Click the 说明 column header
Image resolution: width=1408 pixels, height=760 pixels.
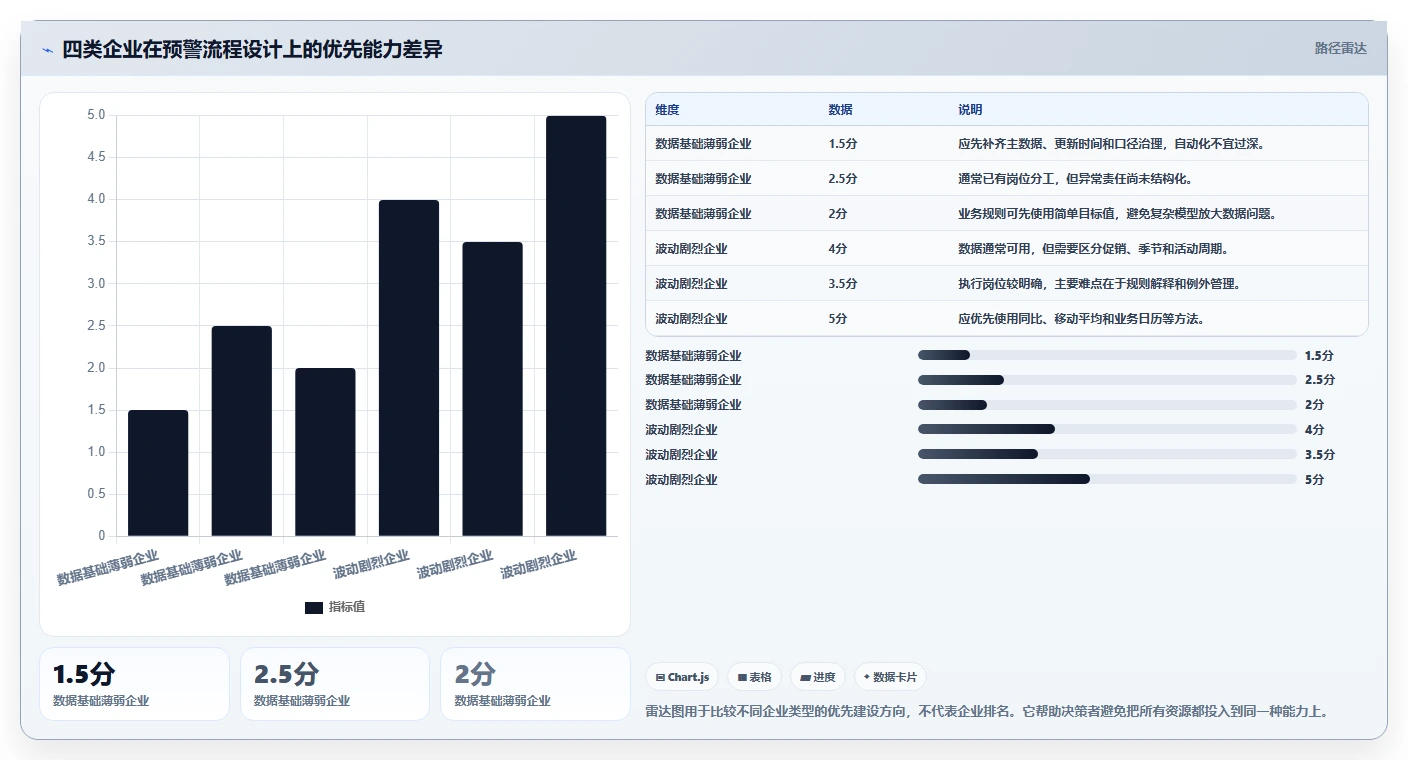pos(970,110)
